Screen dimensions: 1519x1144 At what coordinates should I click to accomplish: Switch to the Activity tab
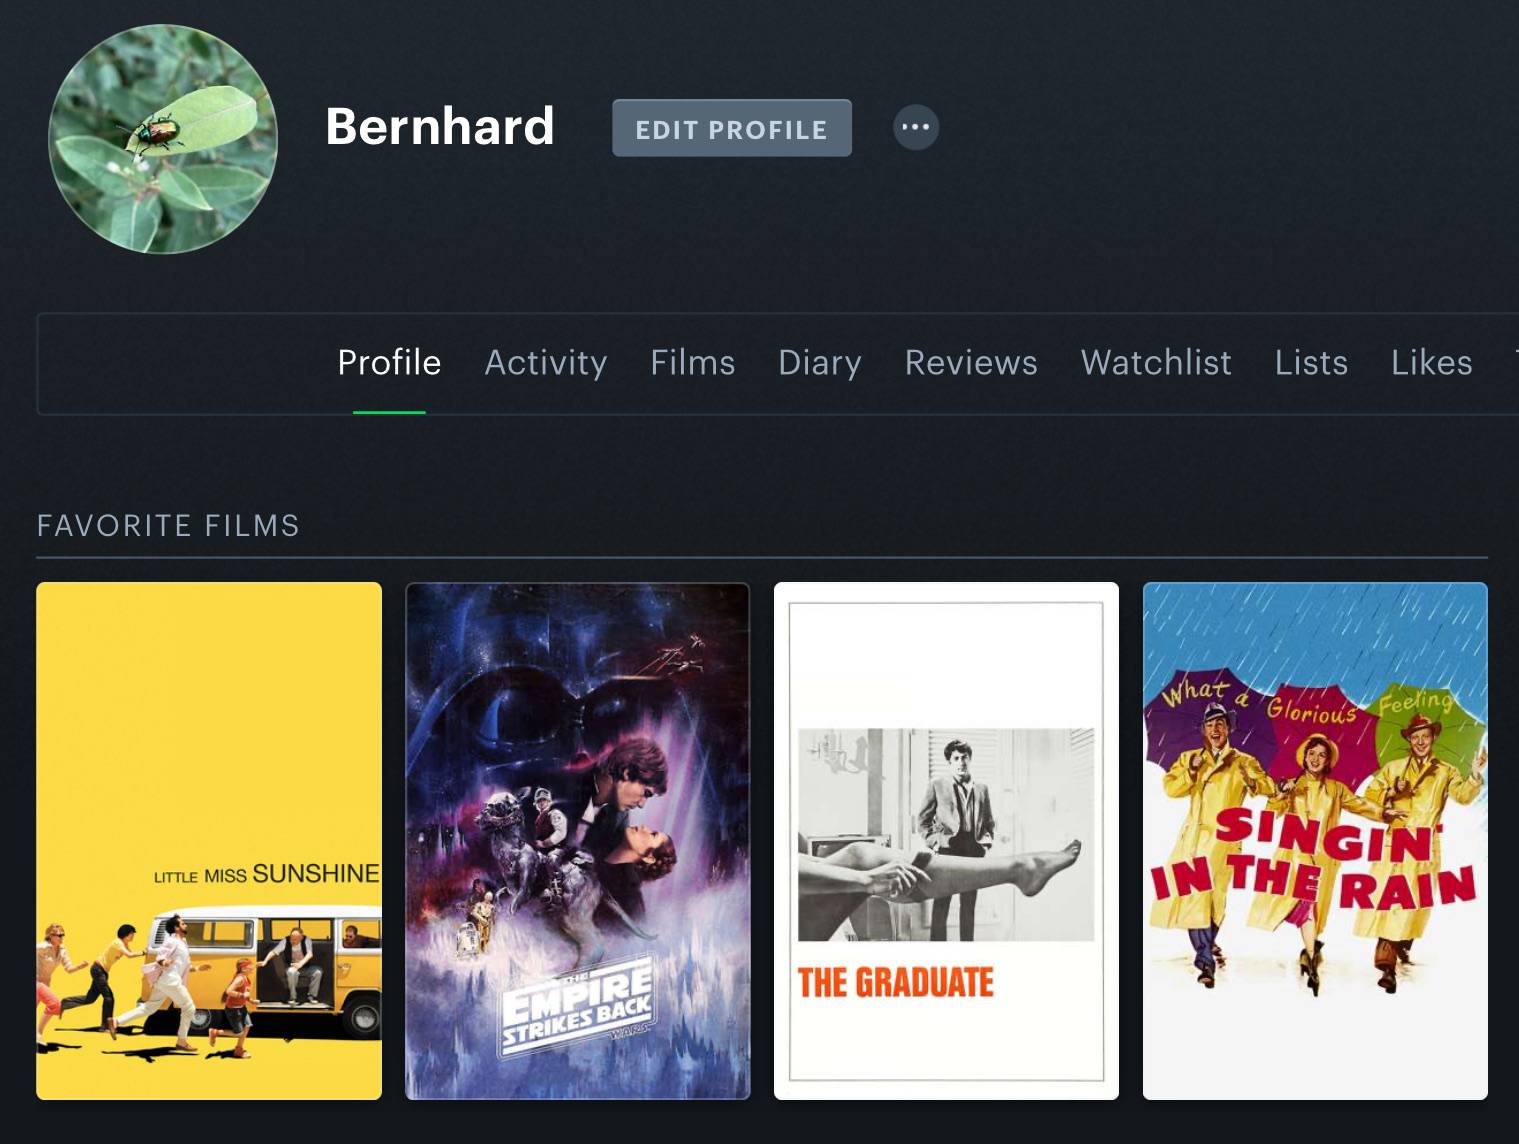546,362
